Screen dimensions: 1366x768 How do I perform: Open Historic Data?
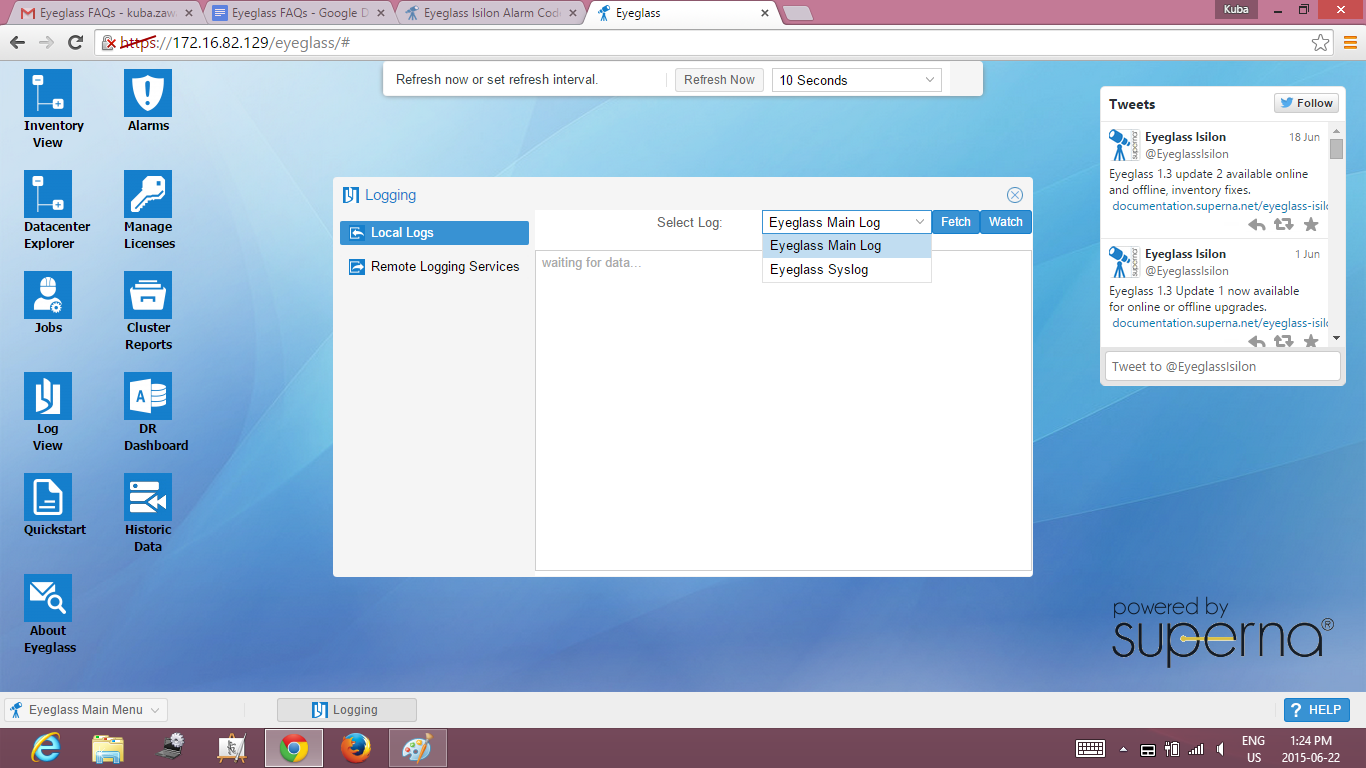148,497
